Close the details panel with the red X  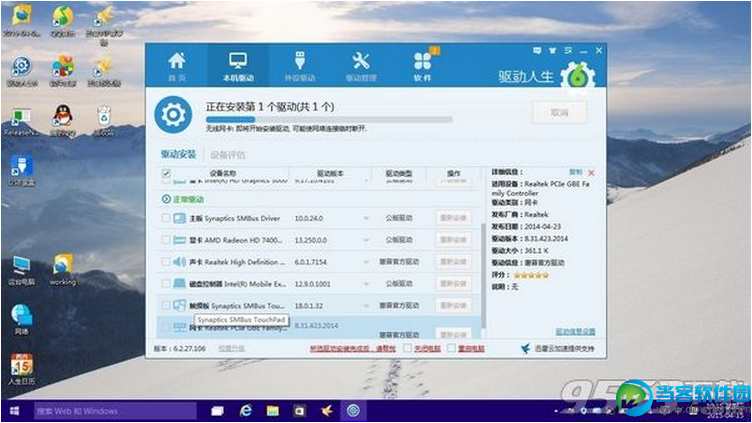(591, 173)
